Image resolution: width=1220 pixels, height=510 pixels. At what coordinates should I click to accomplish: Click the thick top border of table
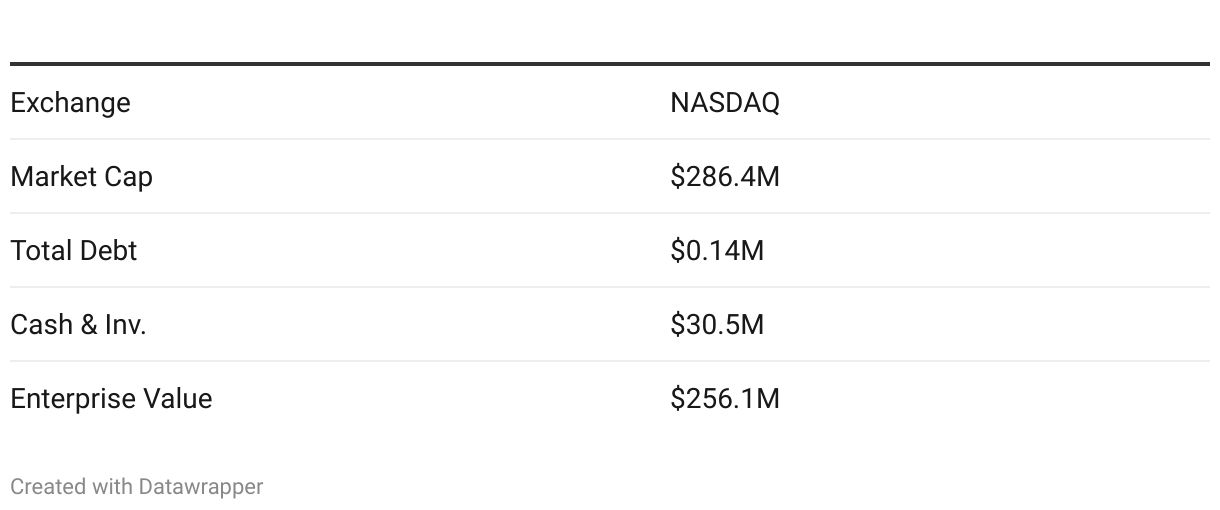(x=610, y=64)
